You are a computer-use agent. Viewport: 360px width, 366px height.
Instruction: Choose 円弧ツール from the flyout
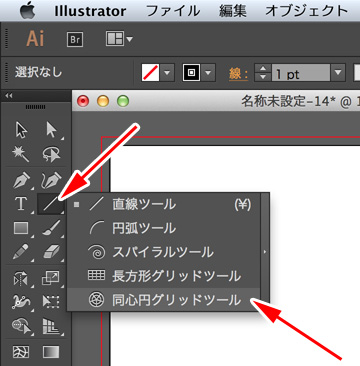point(164,228)
